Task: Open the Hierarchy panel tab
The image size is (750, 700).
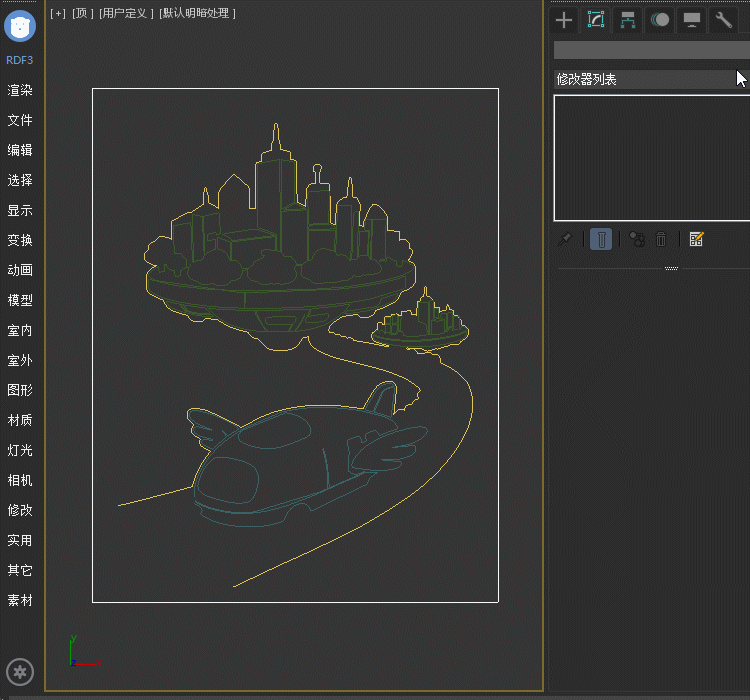Action: 628,20
